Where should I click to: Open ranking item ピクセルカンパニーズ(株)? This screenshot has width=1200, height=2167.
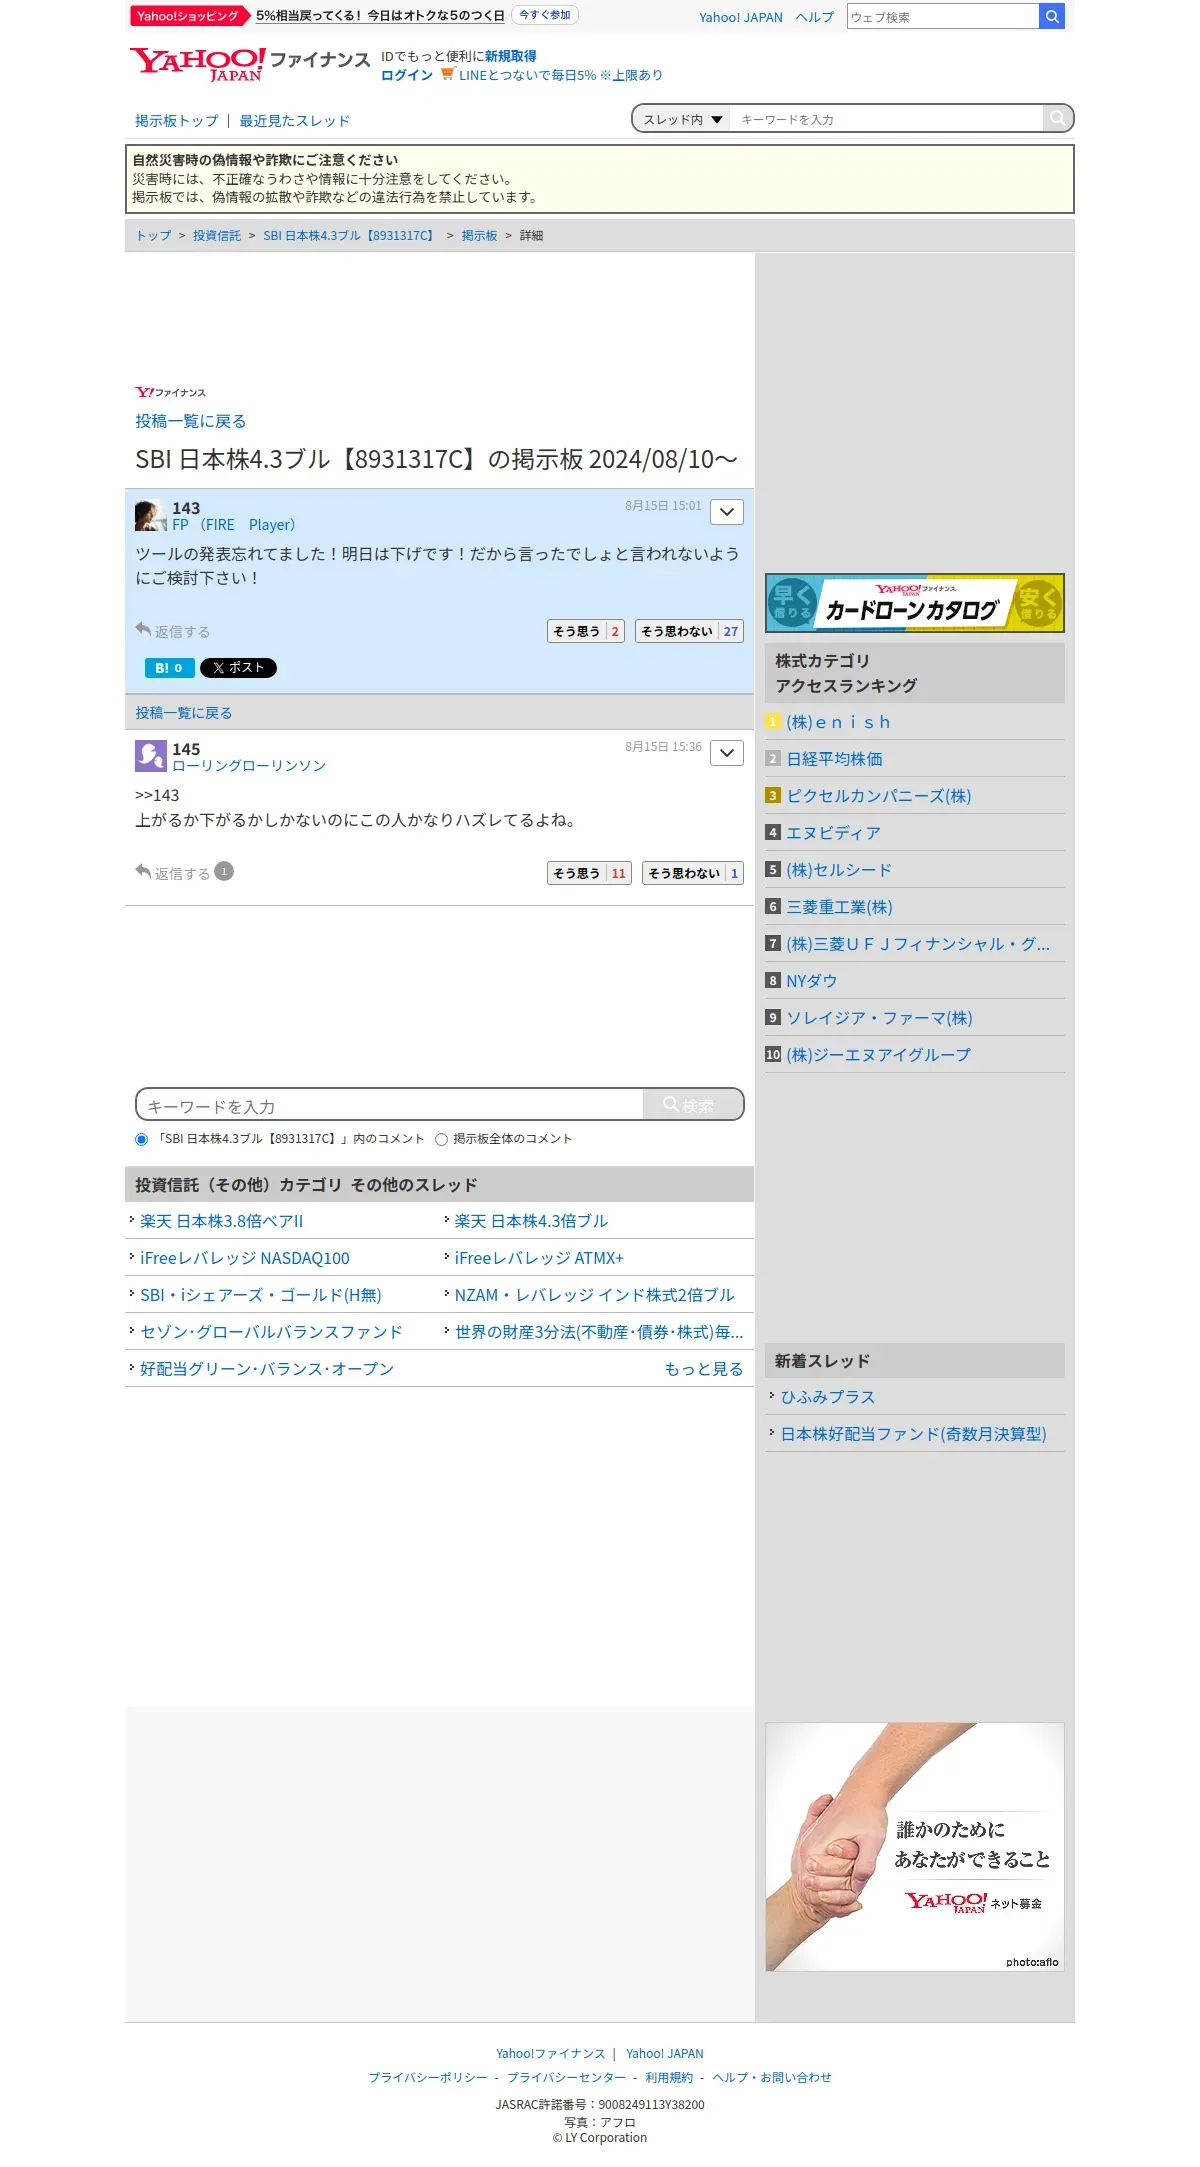tap(879, 796)
